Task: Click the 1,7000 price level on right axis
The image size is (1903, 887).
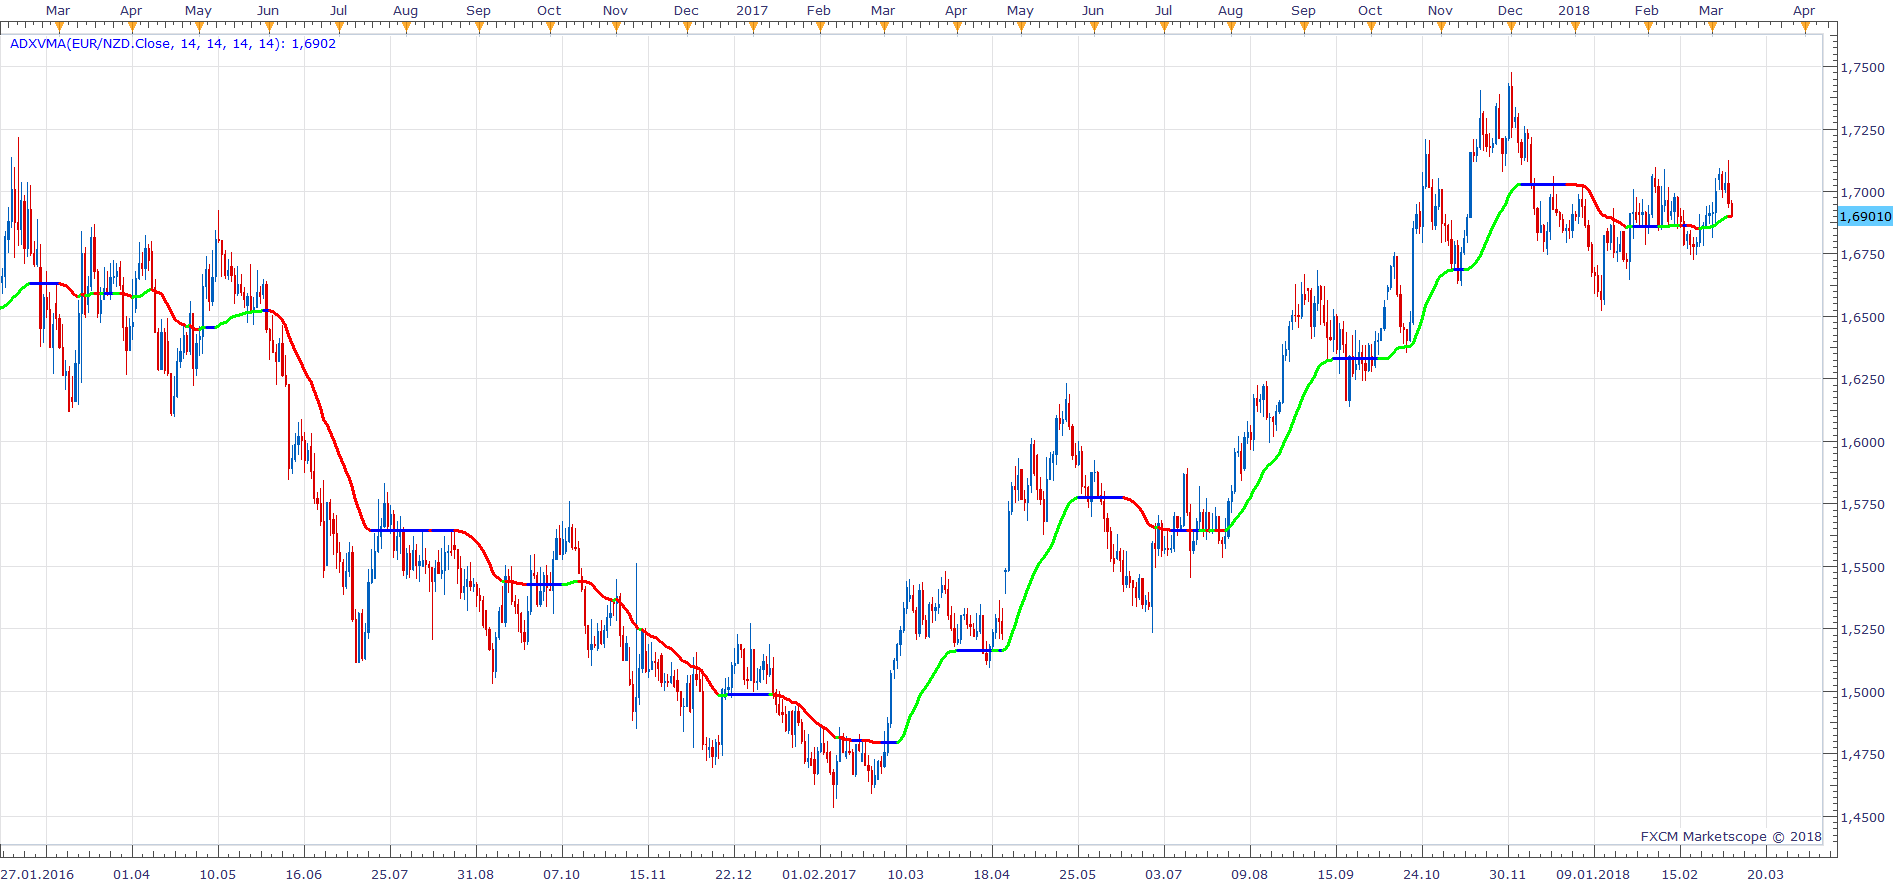Action: tap(1863, 192)
